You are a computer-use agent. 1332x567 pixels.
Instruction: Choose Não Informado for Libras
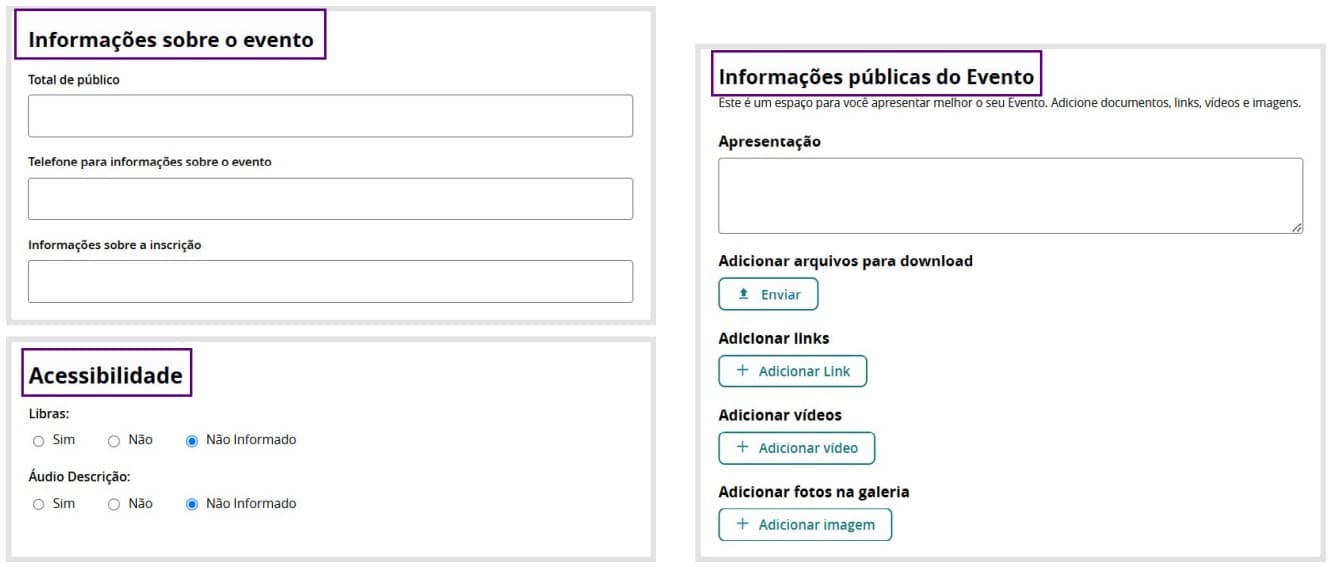tap(192, 441)
